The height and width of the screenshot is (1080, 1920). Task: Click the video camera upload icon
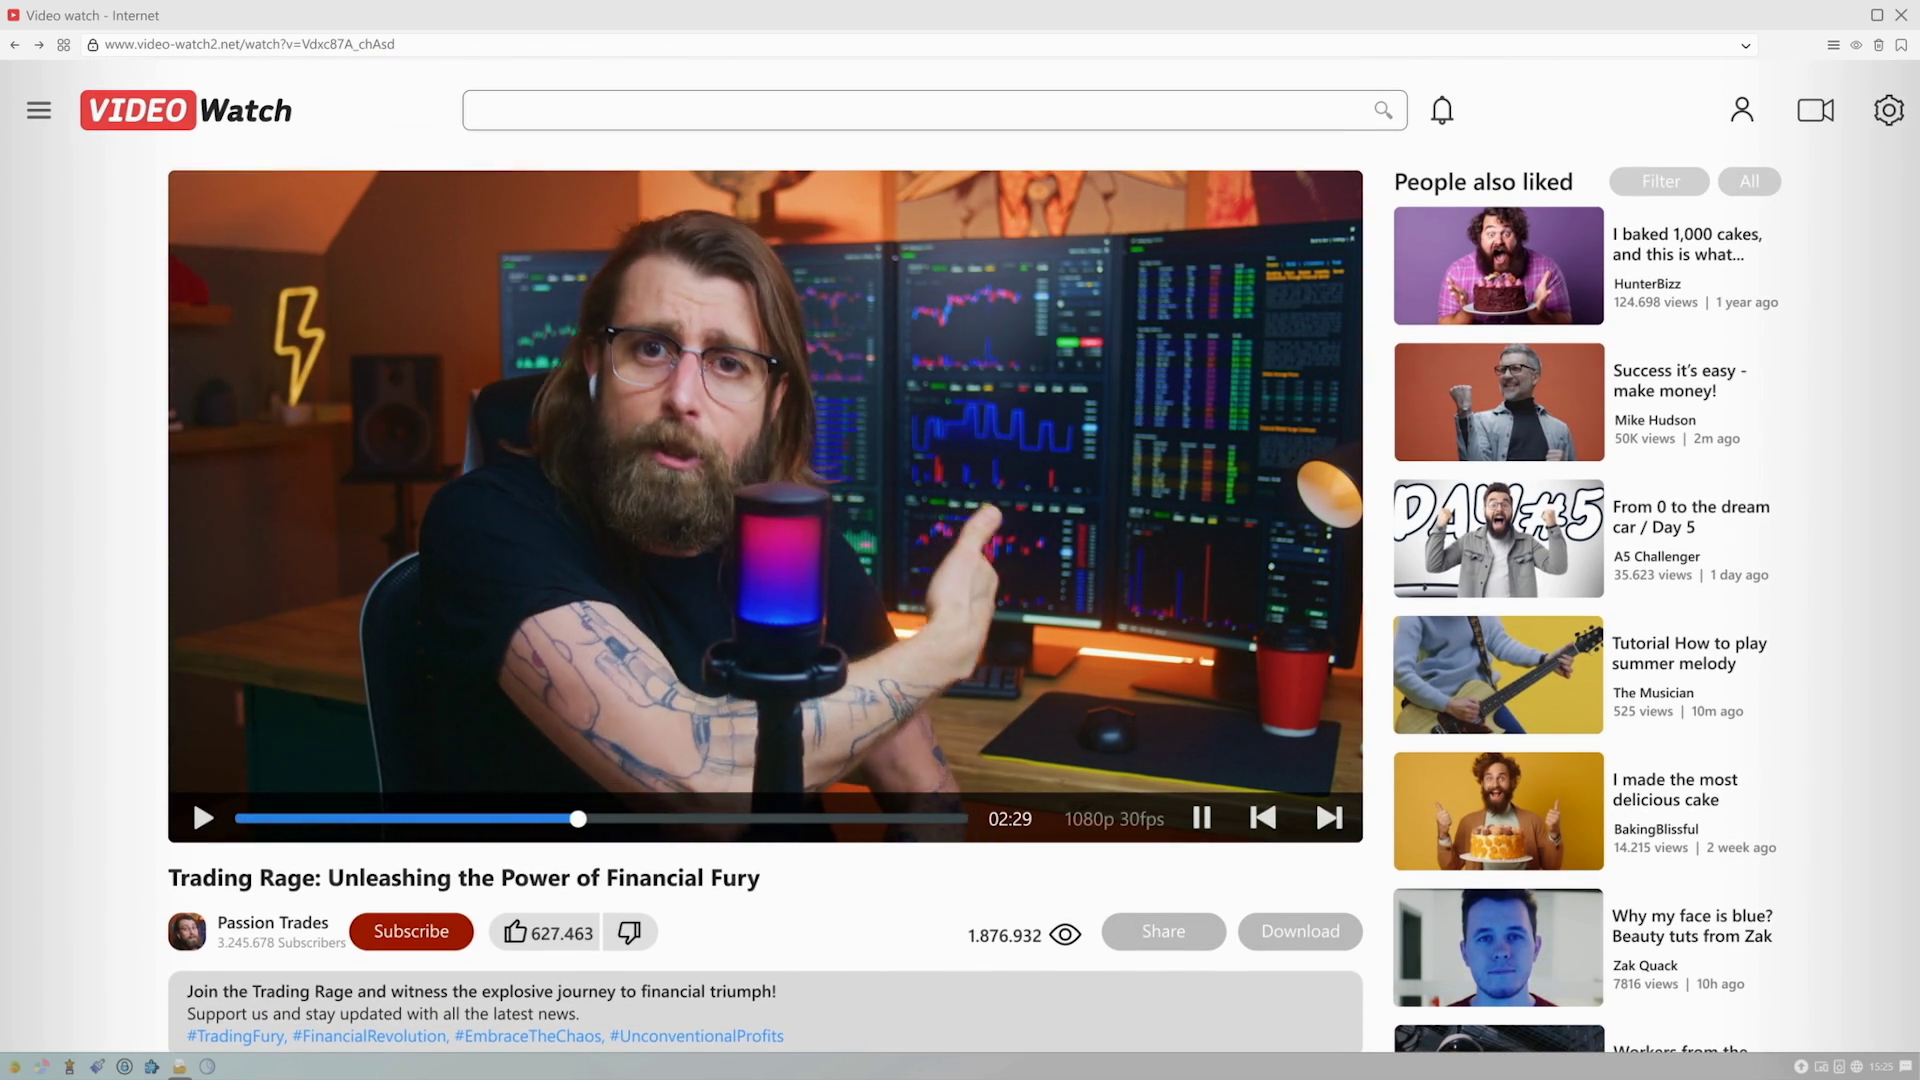[x=1815, y=110]
